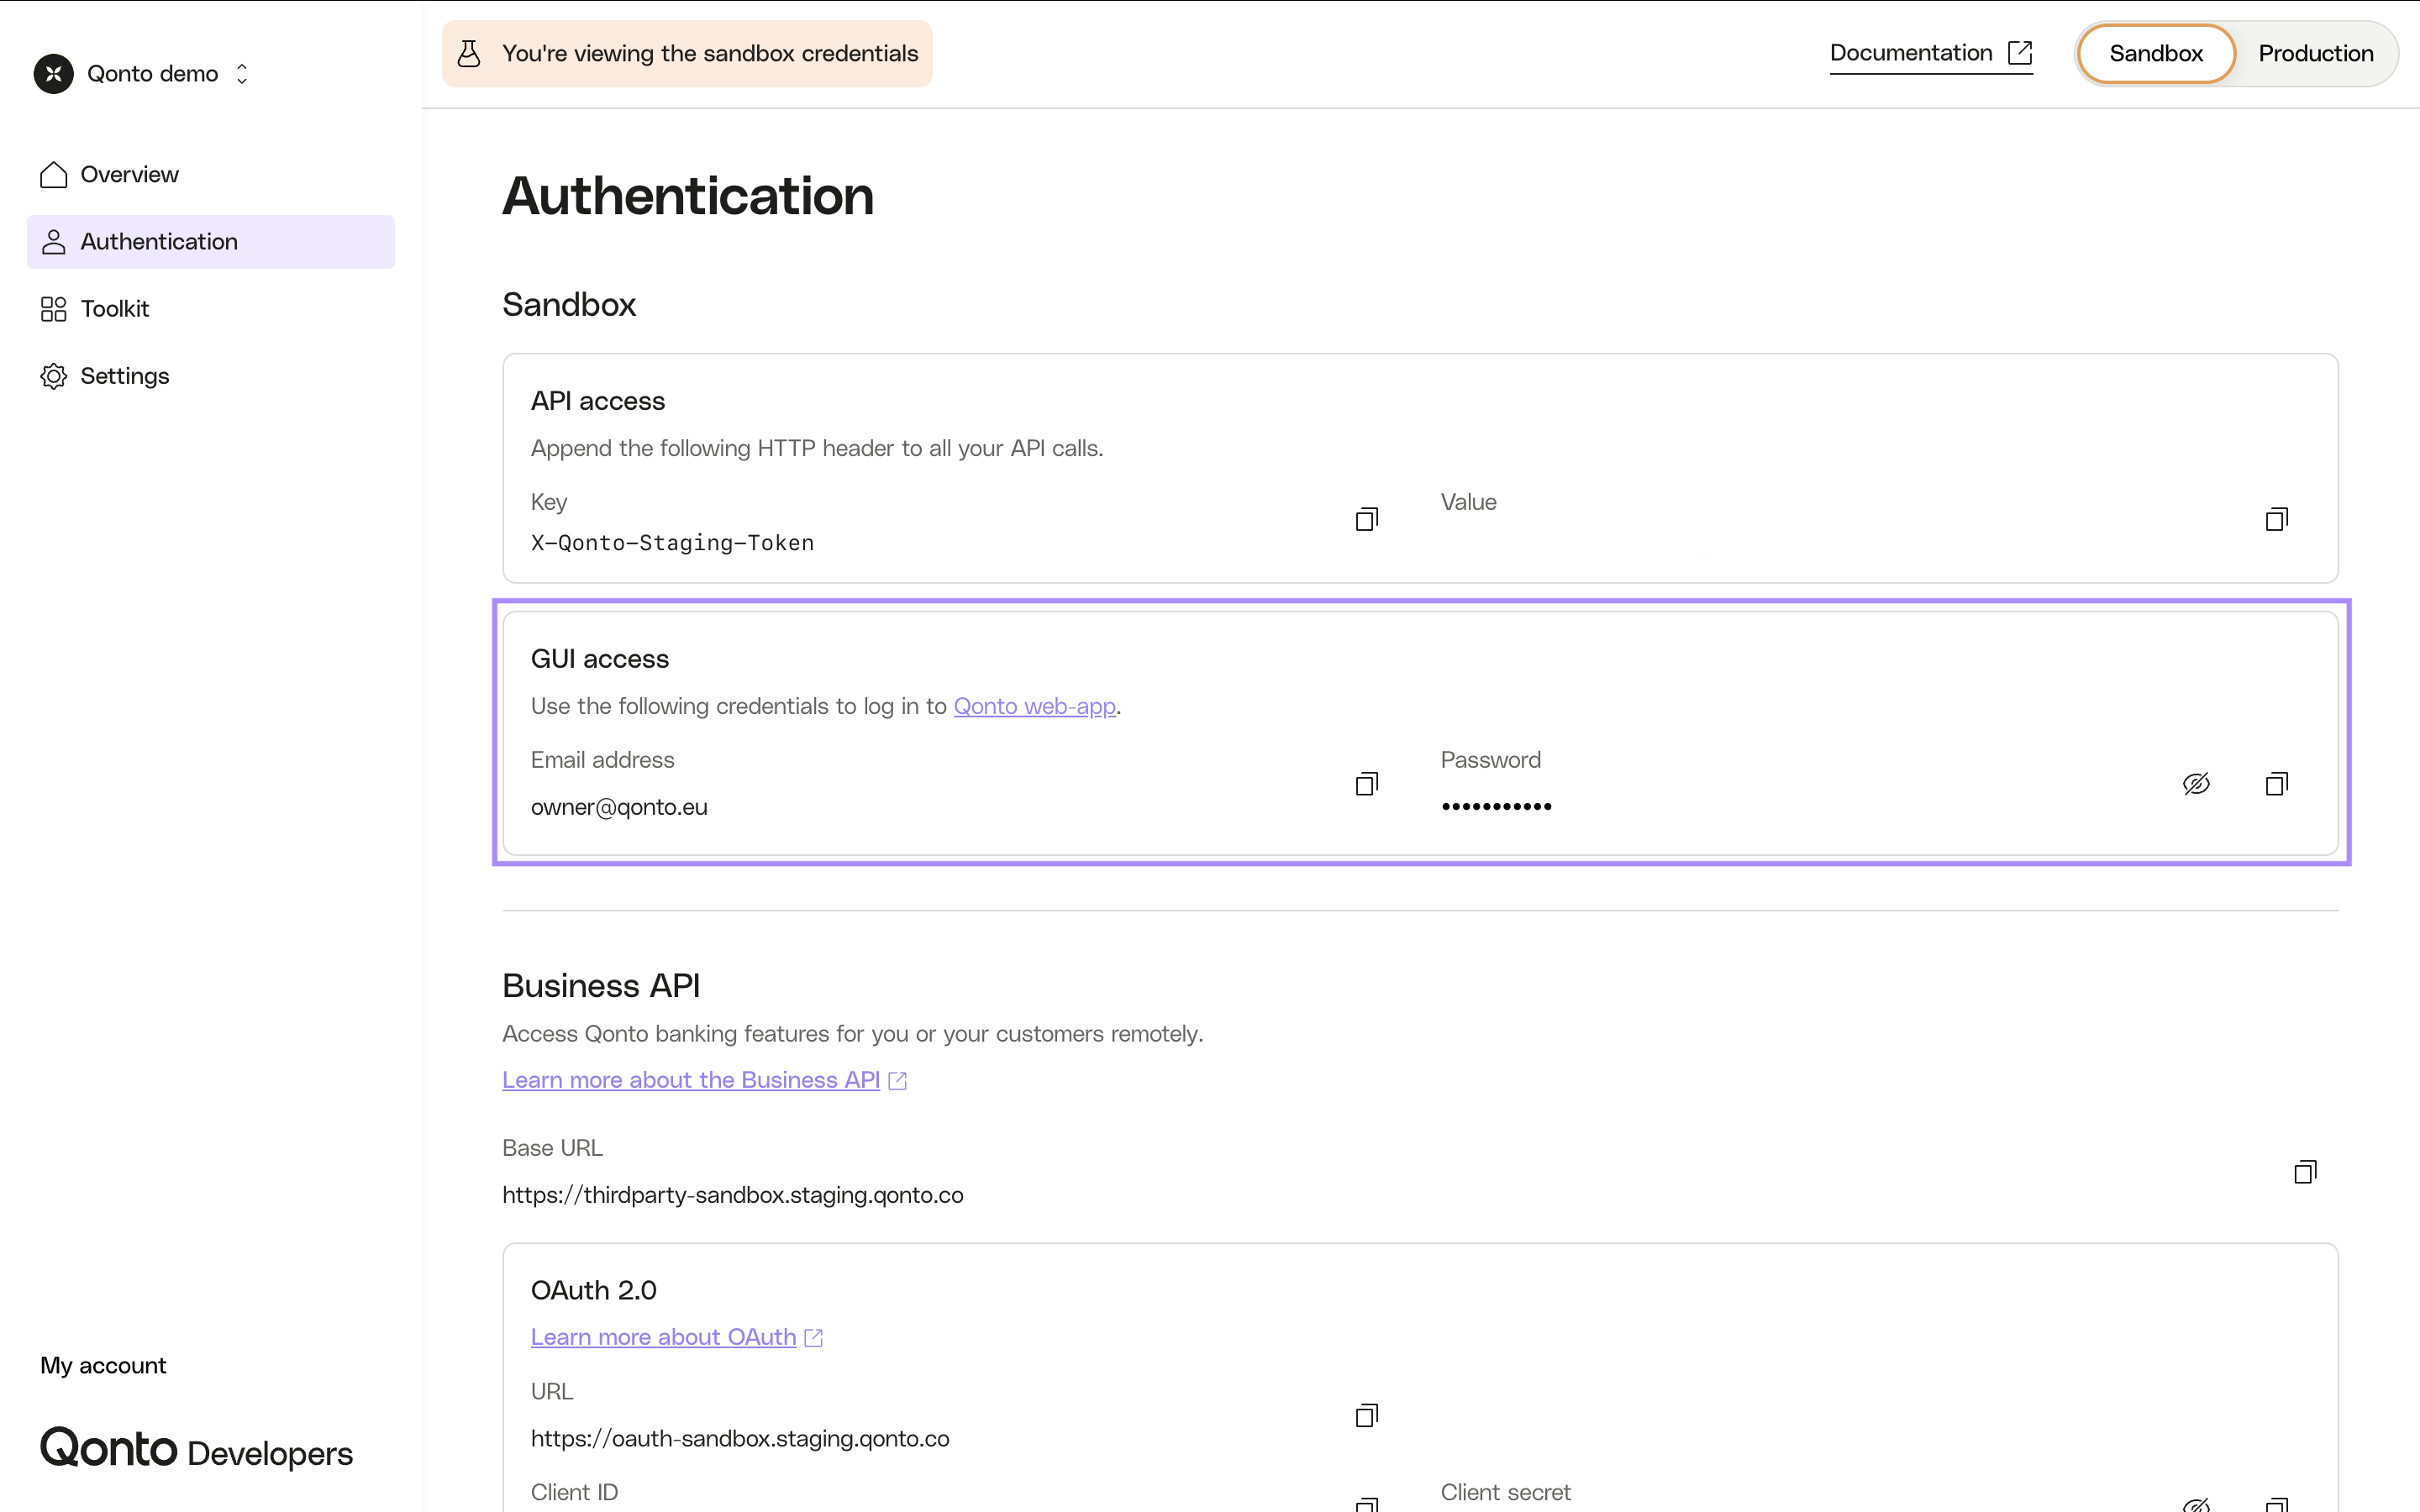Click the Overview house icon

(x=54, y=174)
